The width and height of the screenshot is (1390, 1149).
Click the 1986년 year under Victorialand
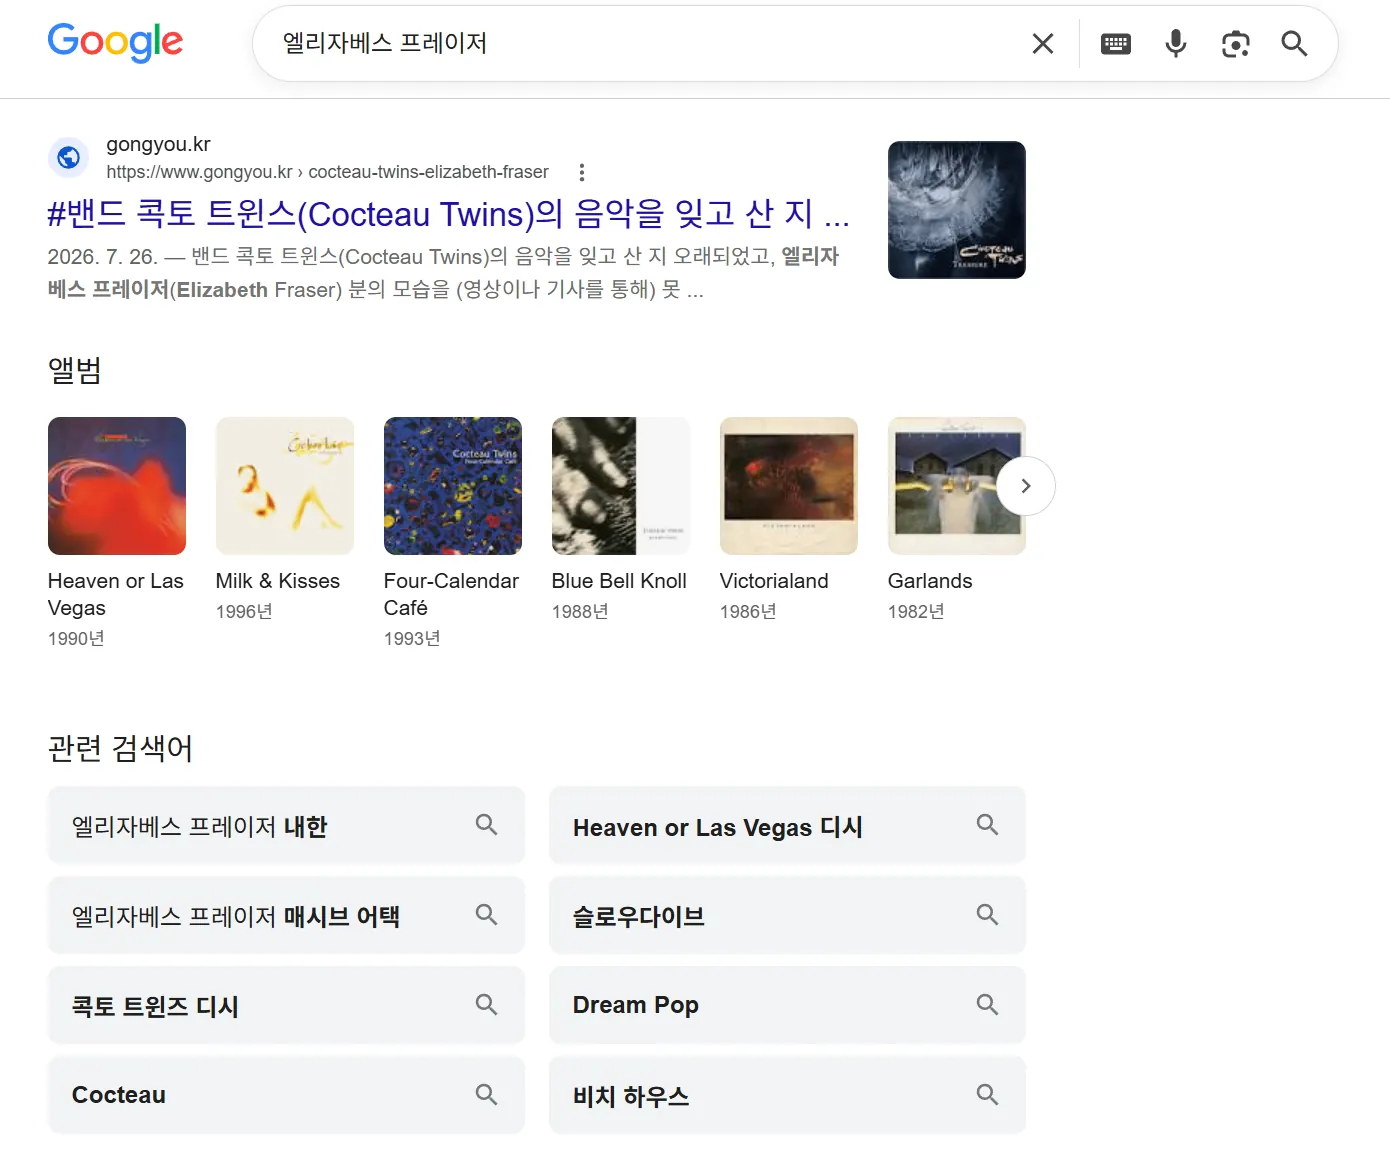748,611
